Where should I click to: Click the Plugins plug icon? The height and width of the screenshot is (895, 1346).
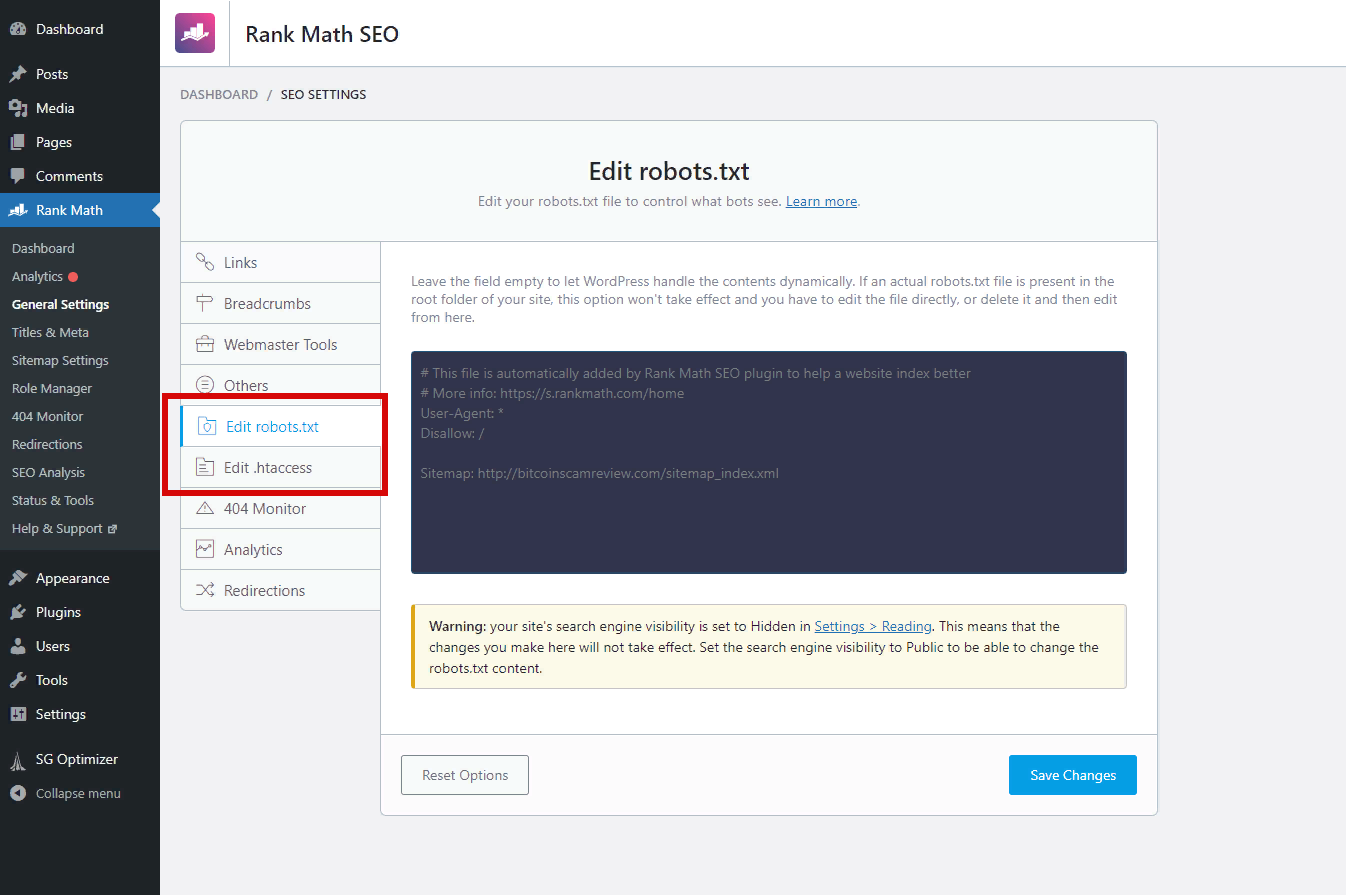click(x=18, y=612)
